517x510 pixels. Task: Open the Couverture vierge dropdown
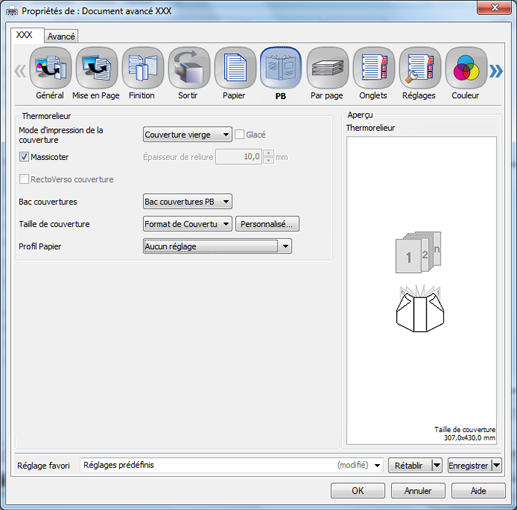[188, 134]
